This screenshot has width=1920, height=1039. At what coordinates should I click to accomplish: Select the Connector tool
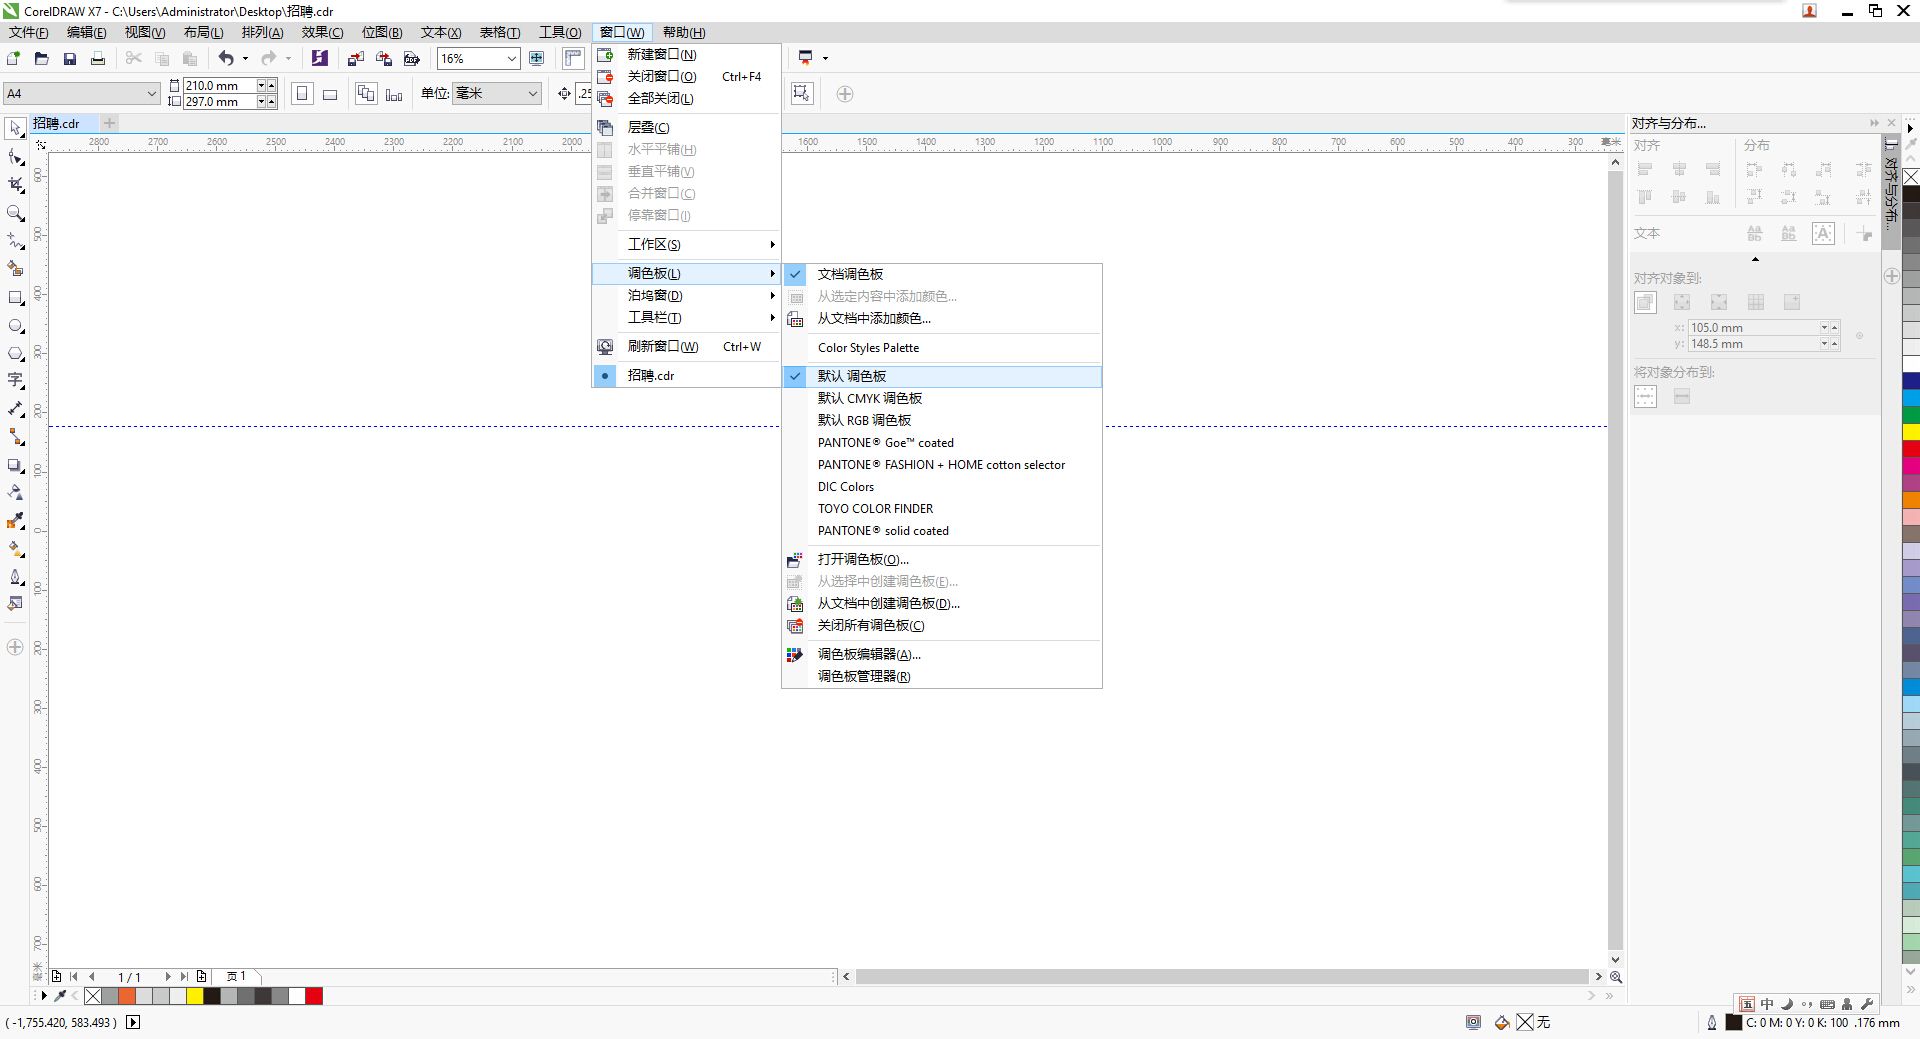[15, 437]
